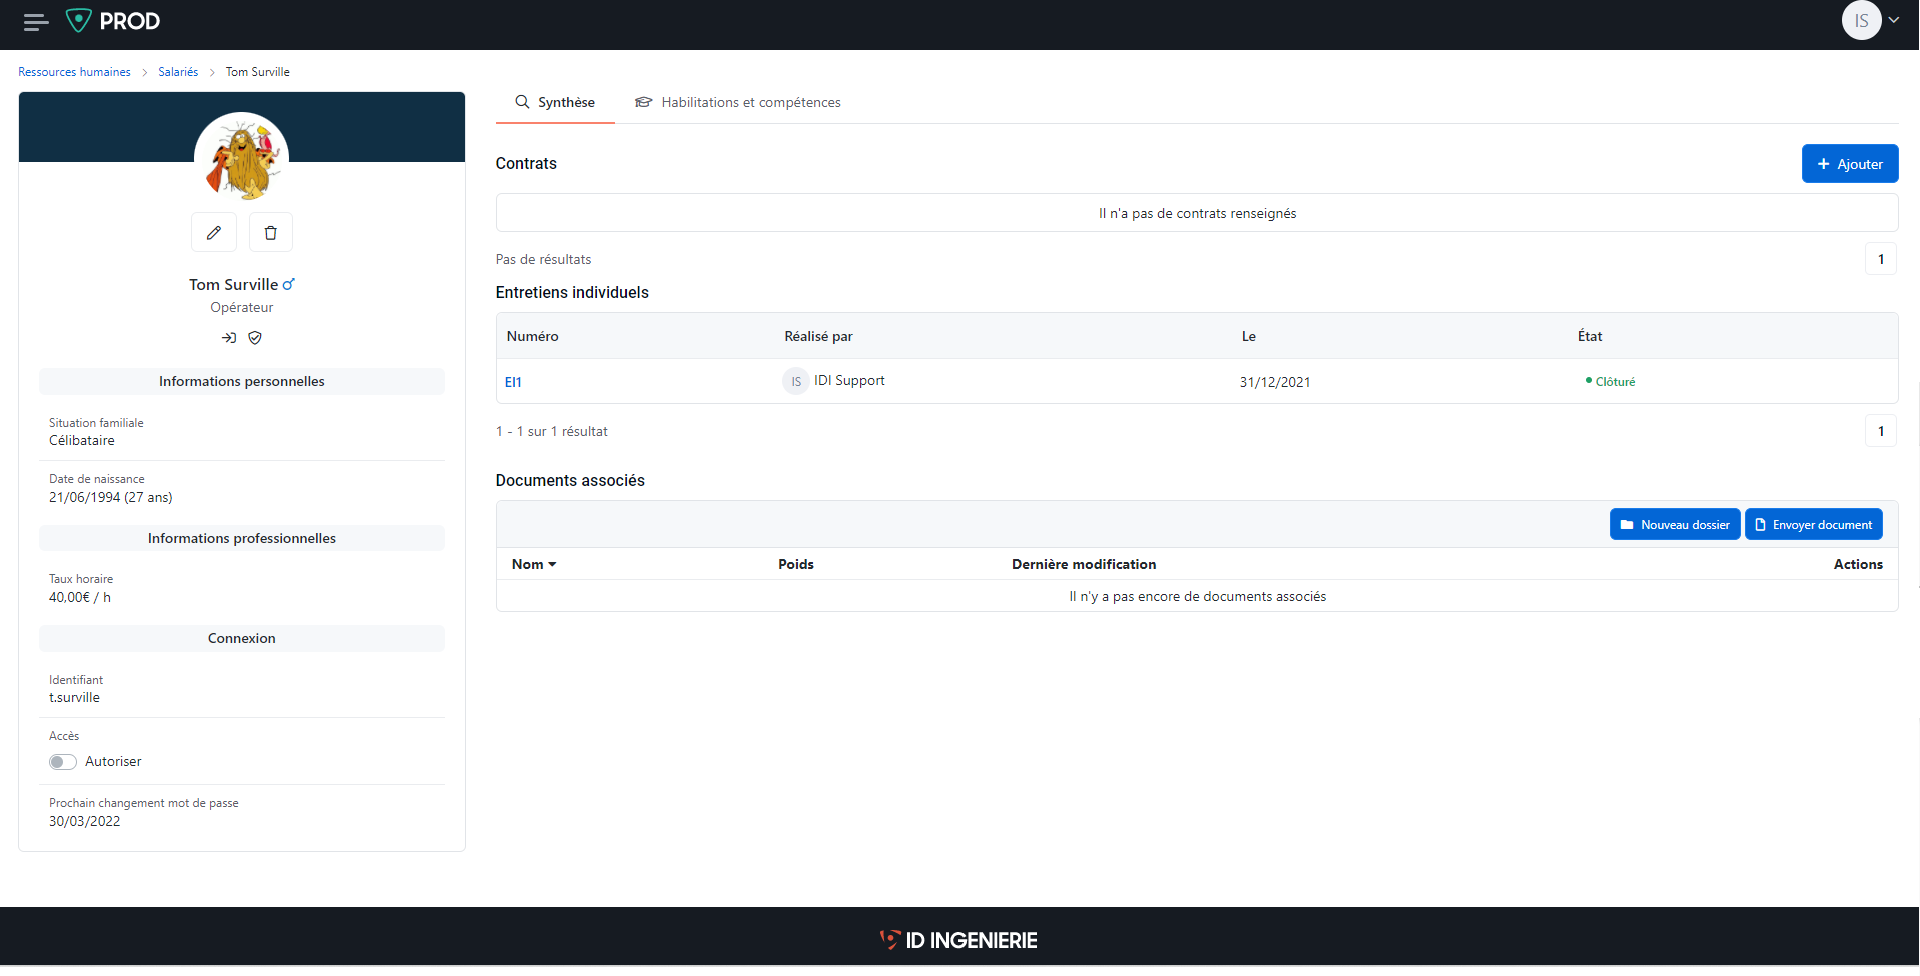This screenshot has height=976, width=1920.
Task: Open the EI1 individual interview
Action: [x=514, y=382]
